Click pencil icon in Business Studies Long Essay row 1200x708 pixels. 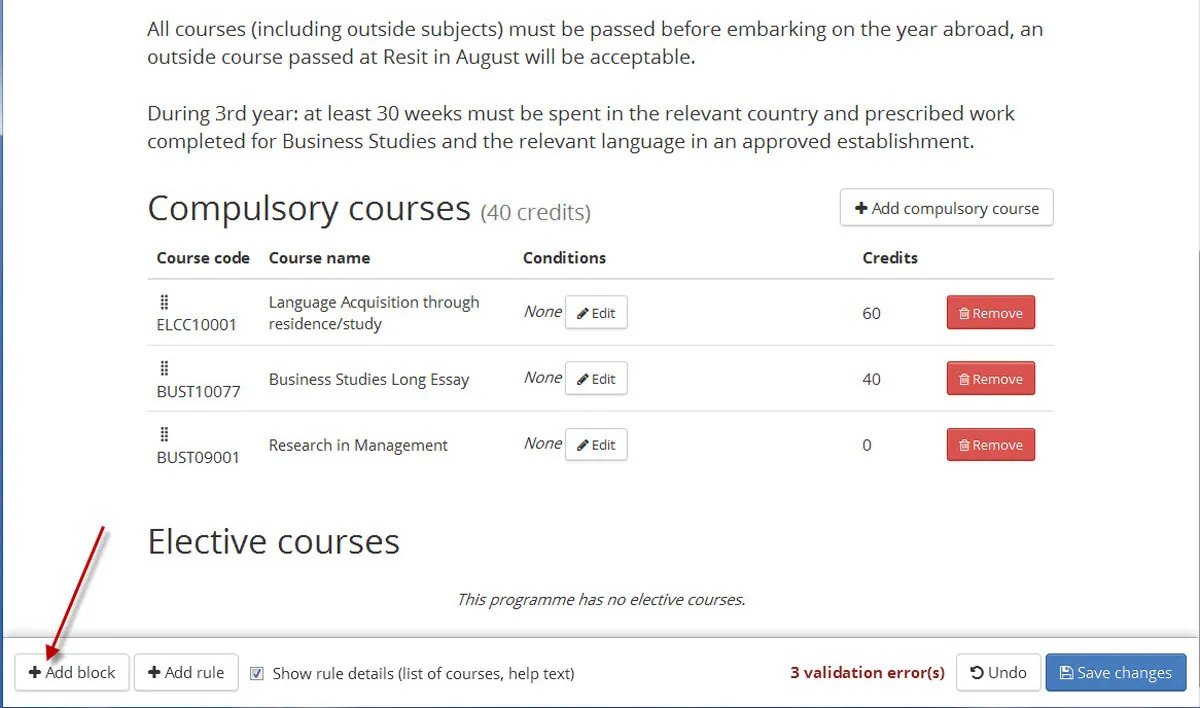click(583, 379)
